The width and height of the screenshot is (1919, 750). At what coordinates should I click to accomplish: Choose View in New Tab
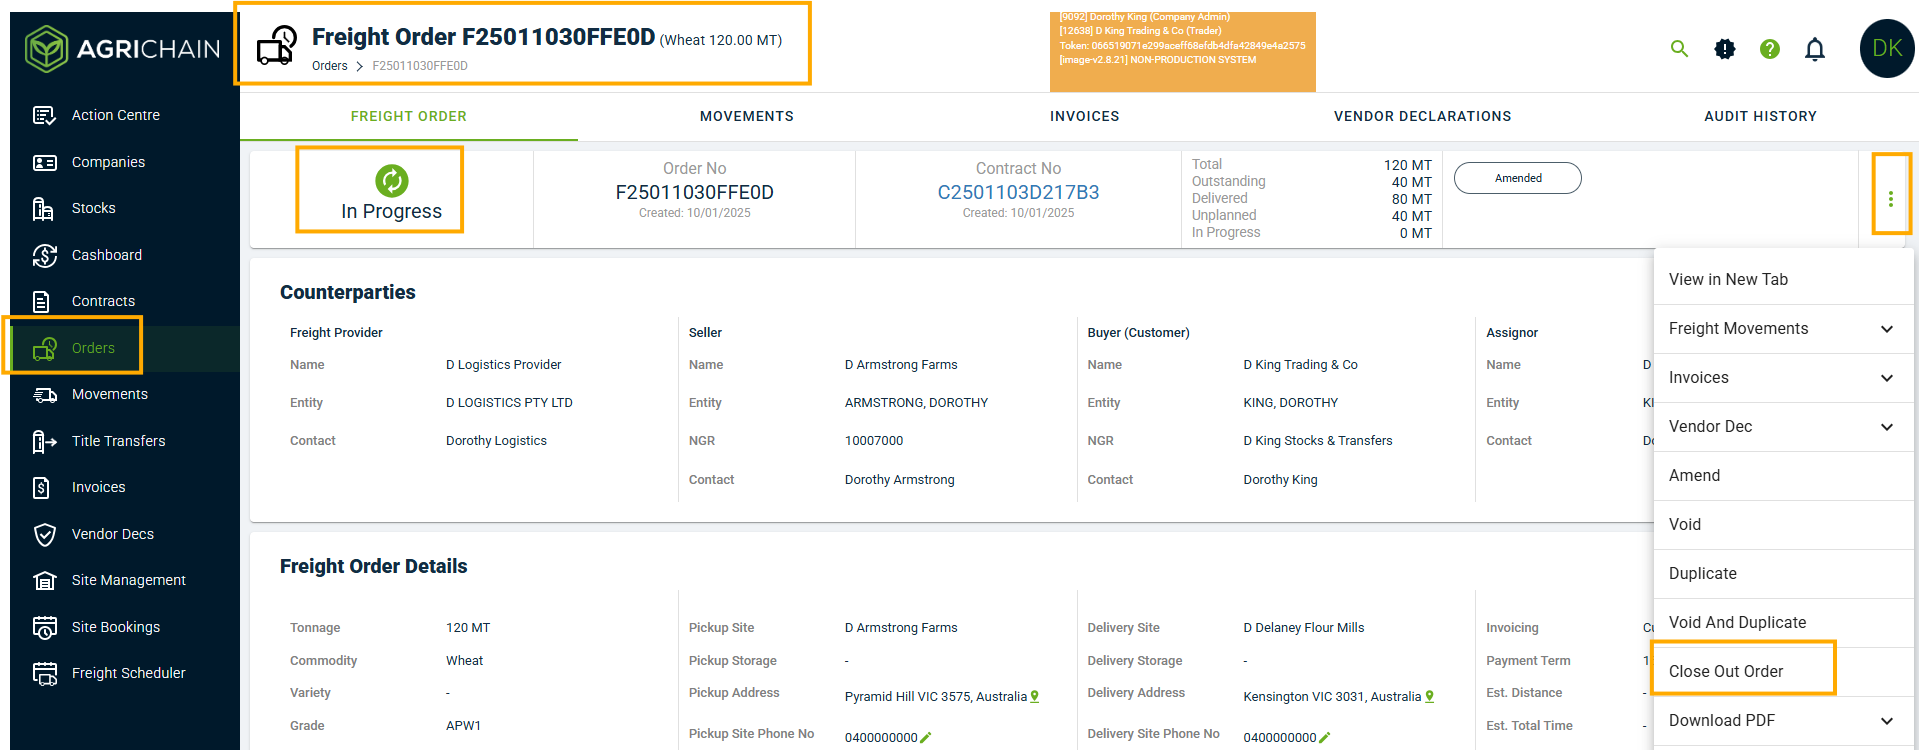[1784, 280]
